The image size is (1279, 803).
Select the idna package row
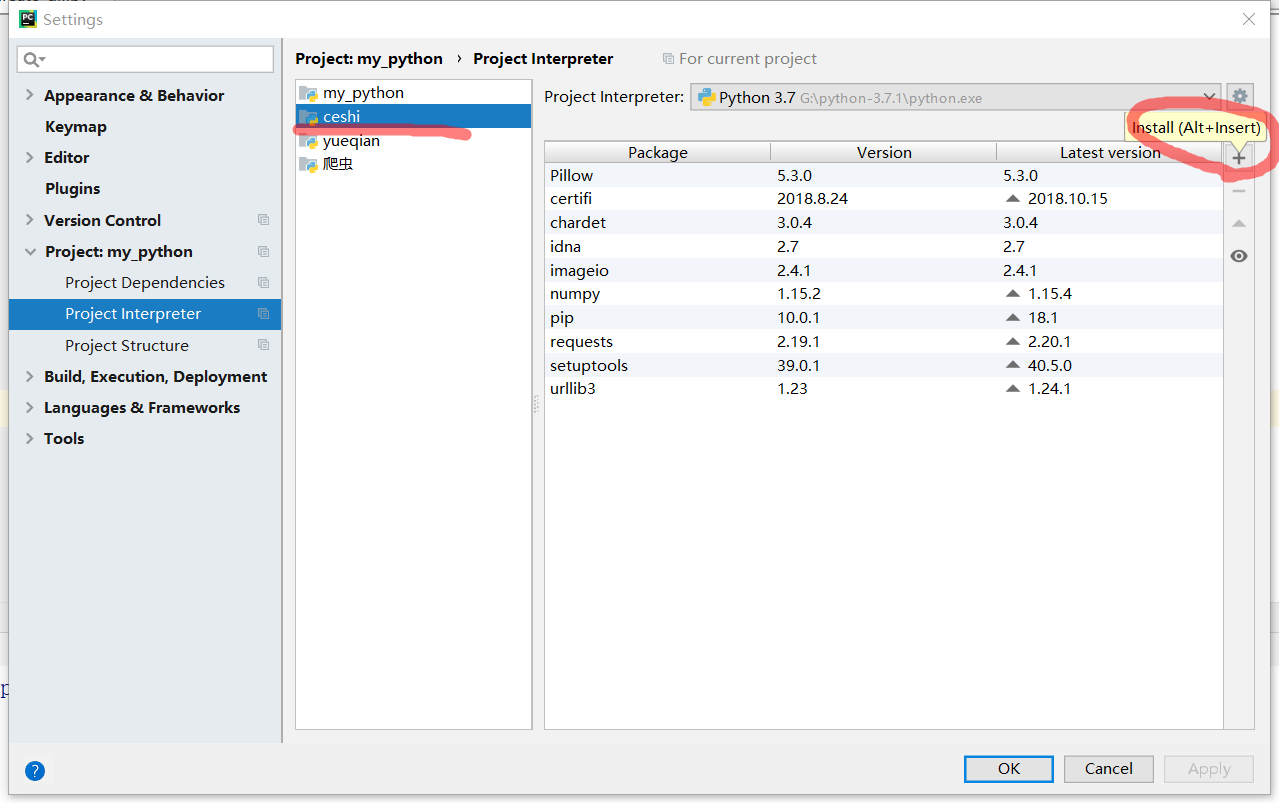tap(884, 246)
